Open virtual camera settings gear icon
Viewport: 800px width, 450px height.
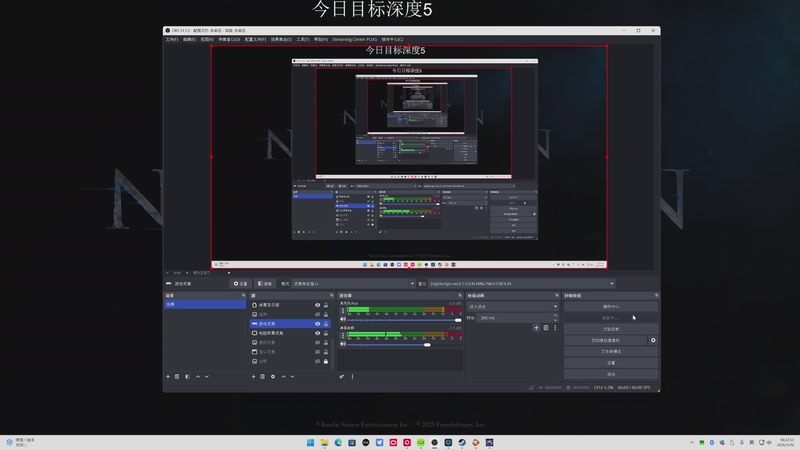(x=653, y=340)
